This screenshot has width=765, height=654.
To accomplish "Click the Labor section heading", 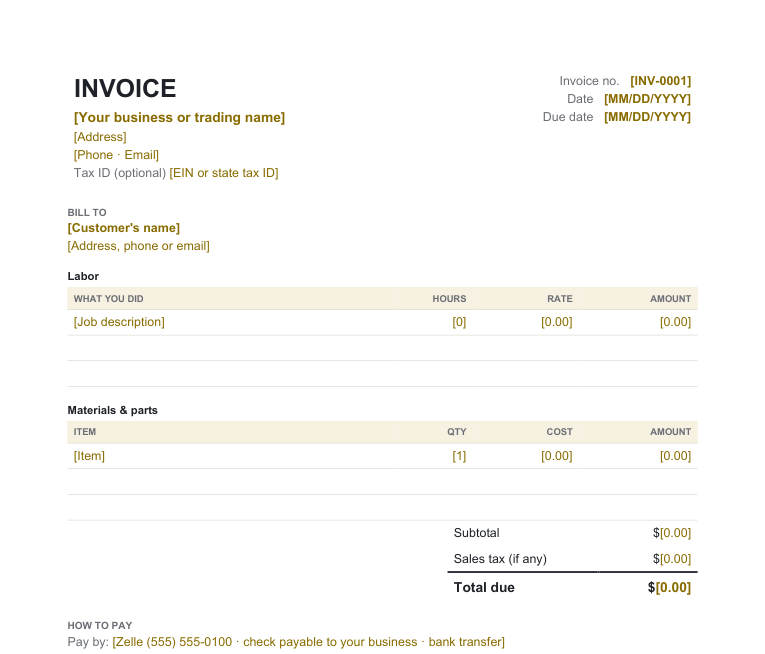I will (x=83, y=276).
